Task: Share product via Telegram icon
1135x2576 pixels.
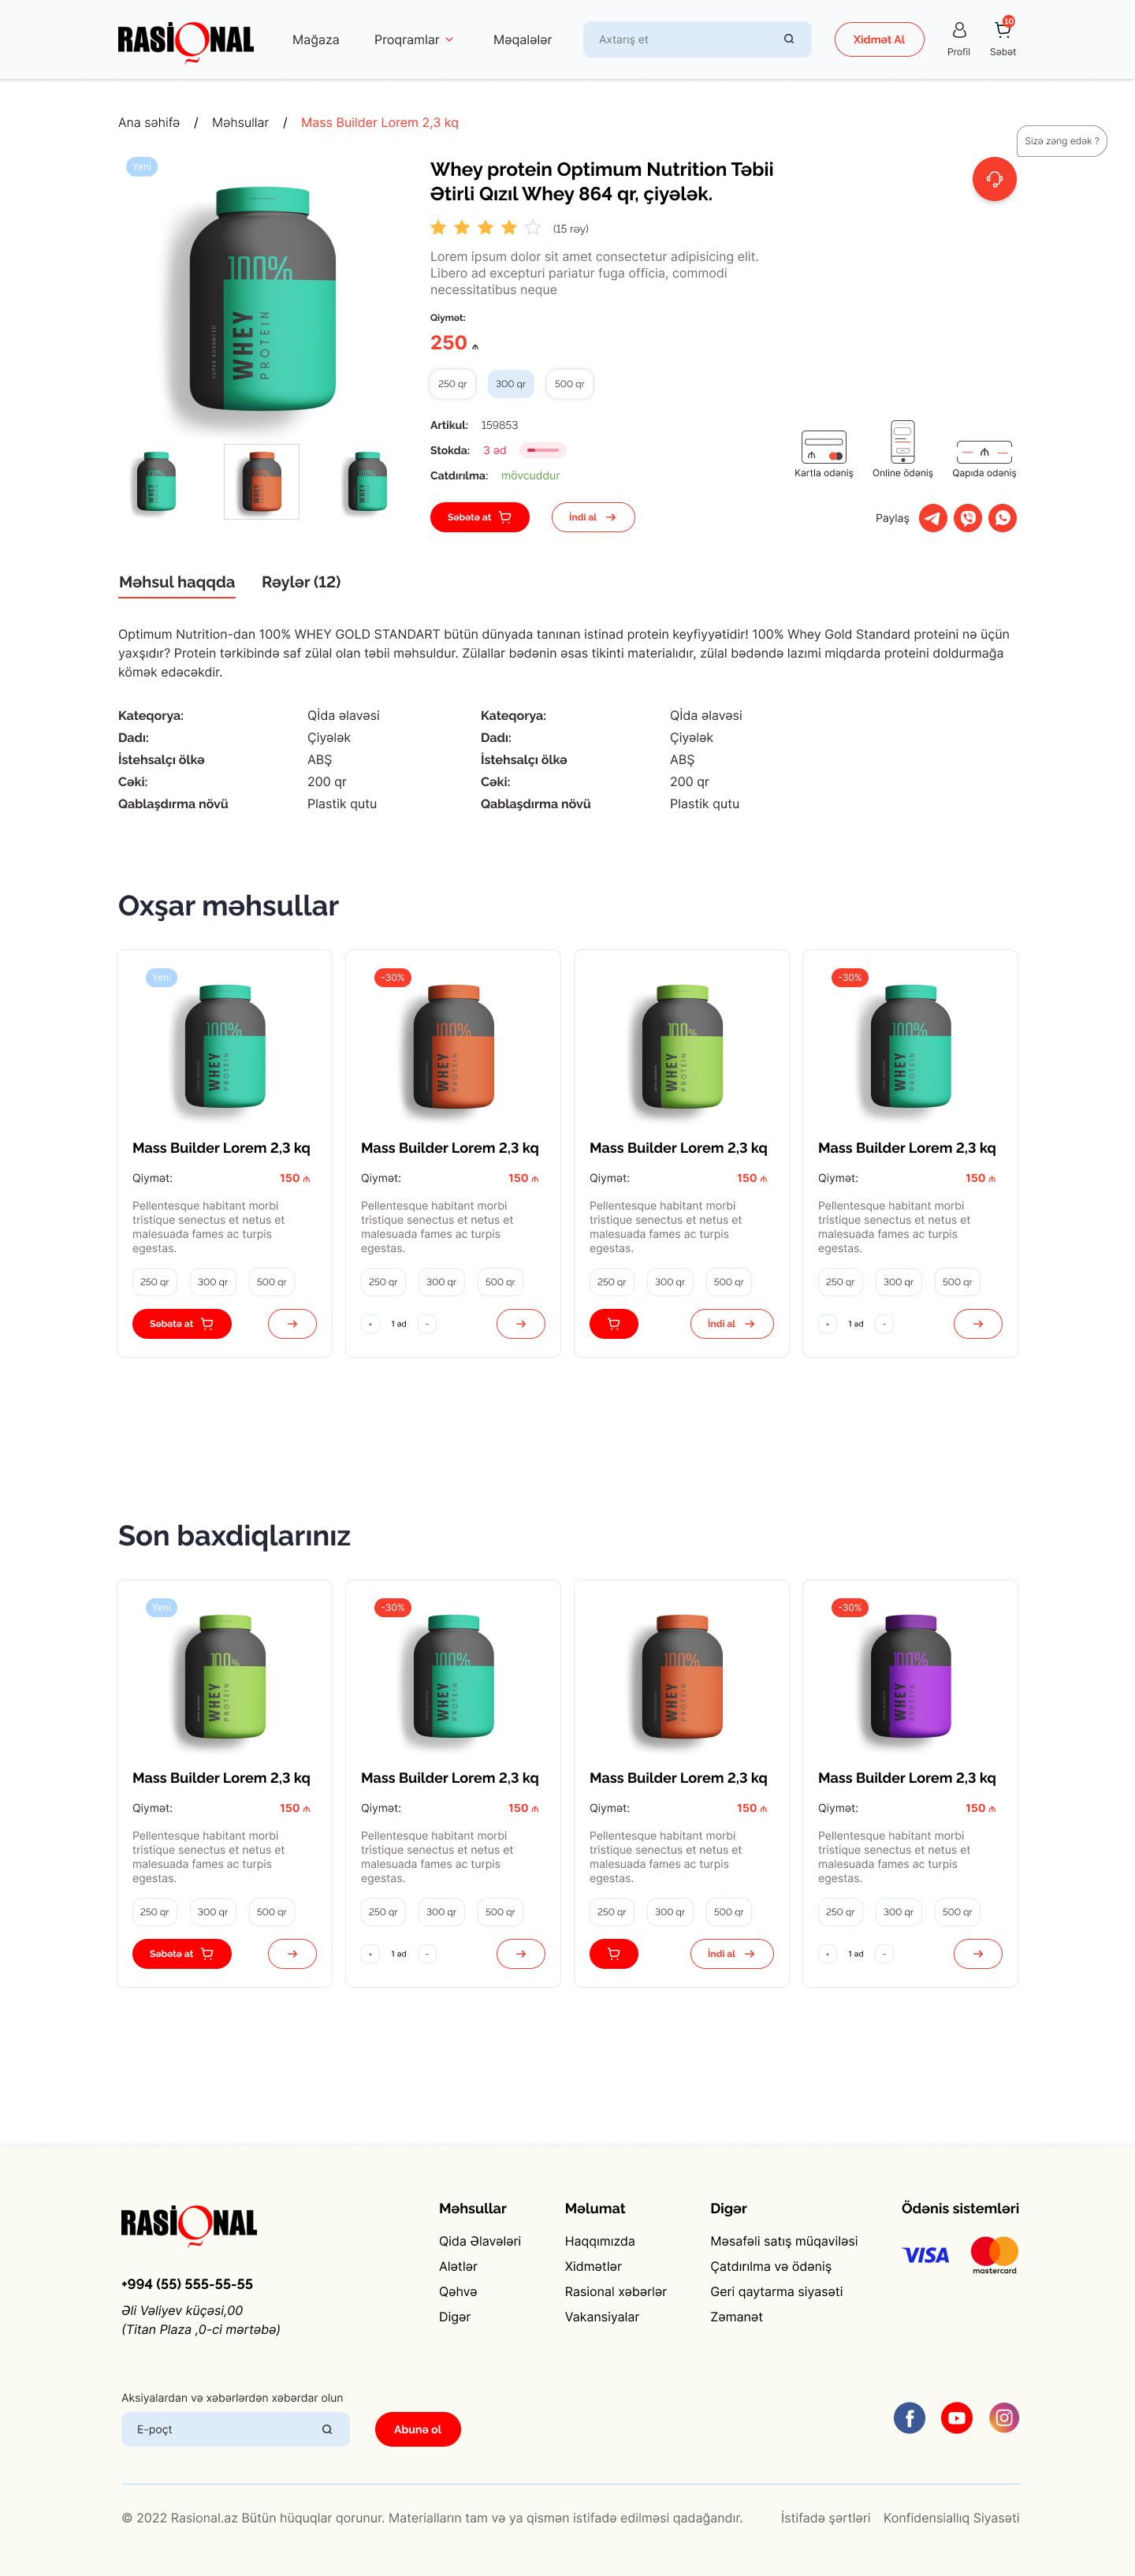Action: pos(933,518)
